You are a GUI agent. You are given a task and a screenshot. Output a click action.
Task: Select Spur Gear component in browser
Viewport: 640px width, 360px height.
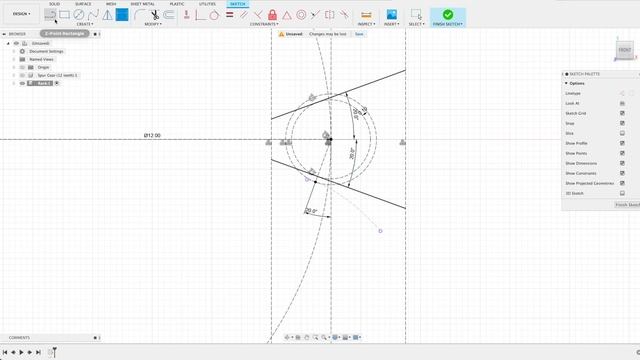(x=57, y=75)
